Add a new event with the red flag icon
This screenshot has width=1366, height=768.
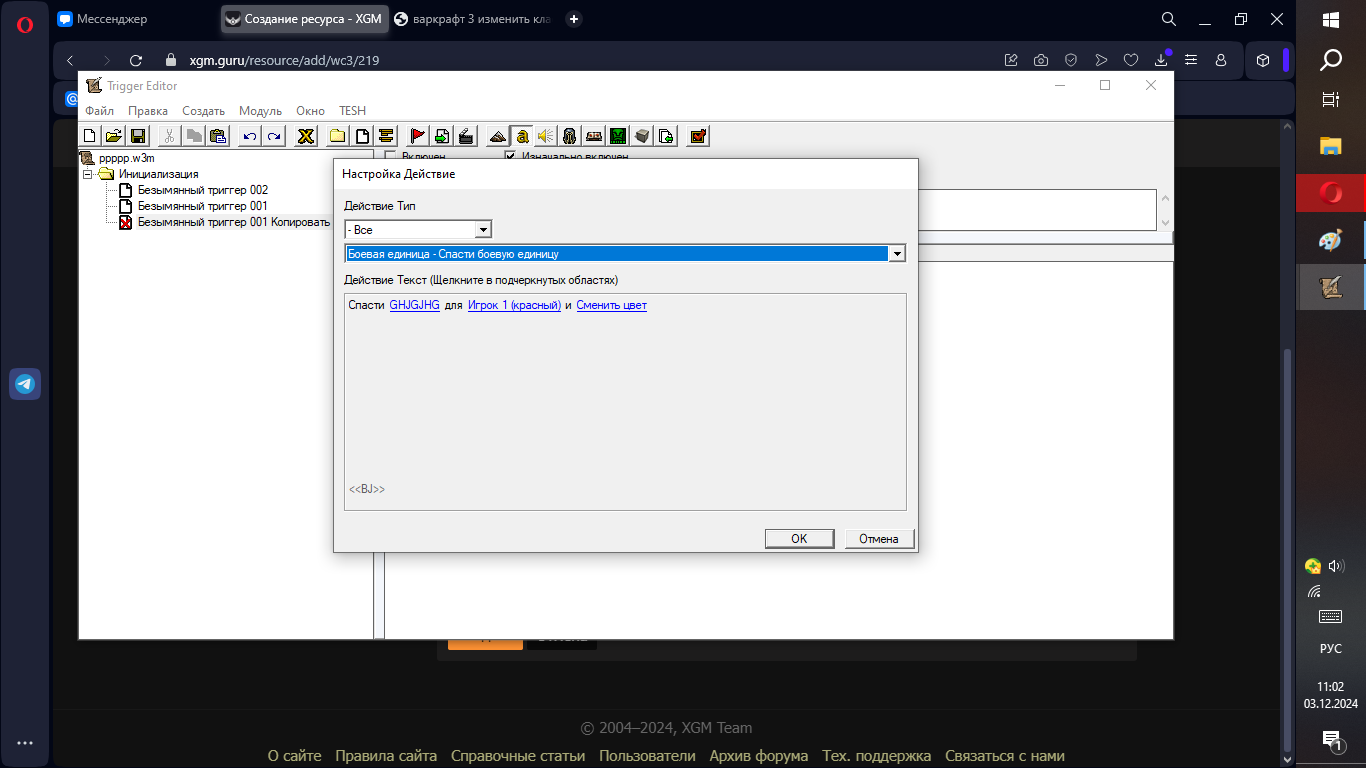(x=418, y=136)
